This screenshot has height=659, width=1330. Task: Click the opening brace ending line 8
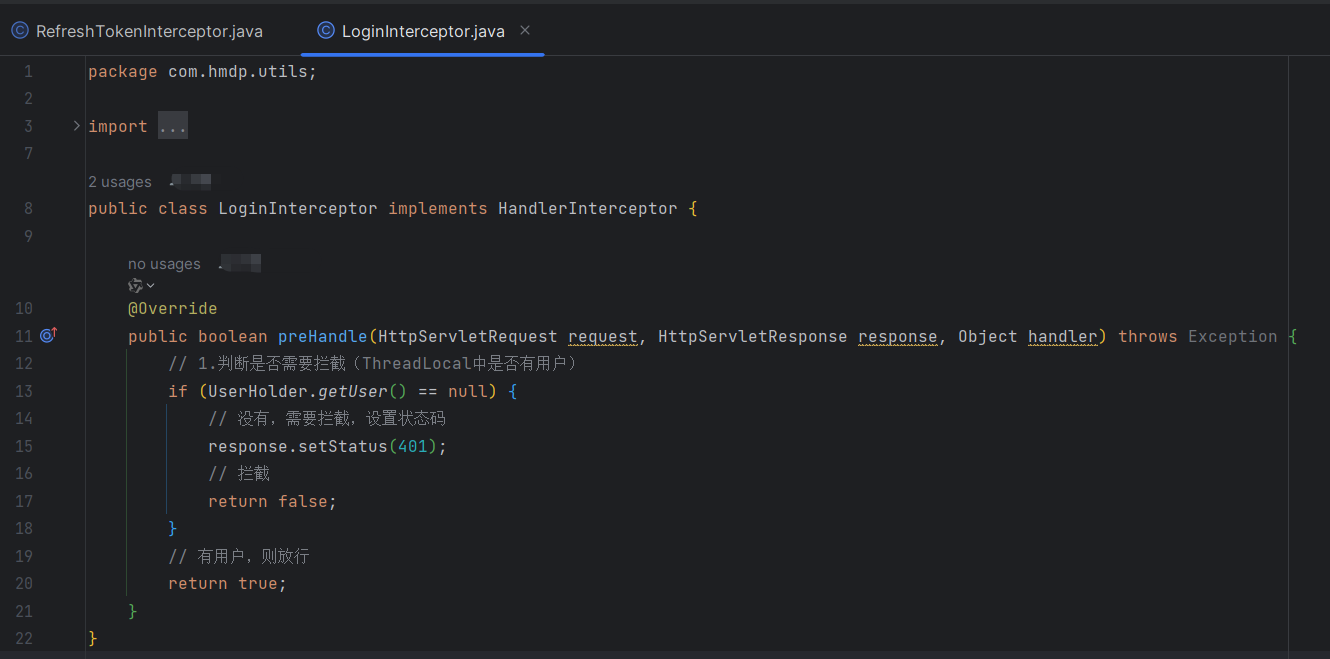[x=693, y=209]
